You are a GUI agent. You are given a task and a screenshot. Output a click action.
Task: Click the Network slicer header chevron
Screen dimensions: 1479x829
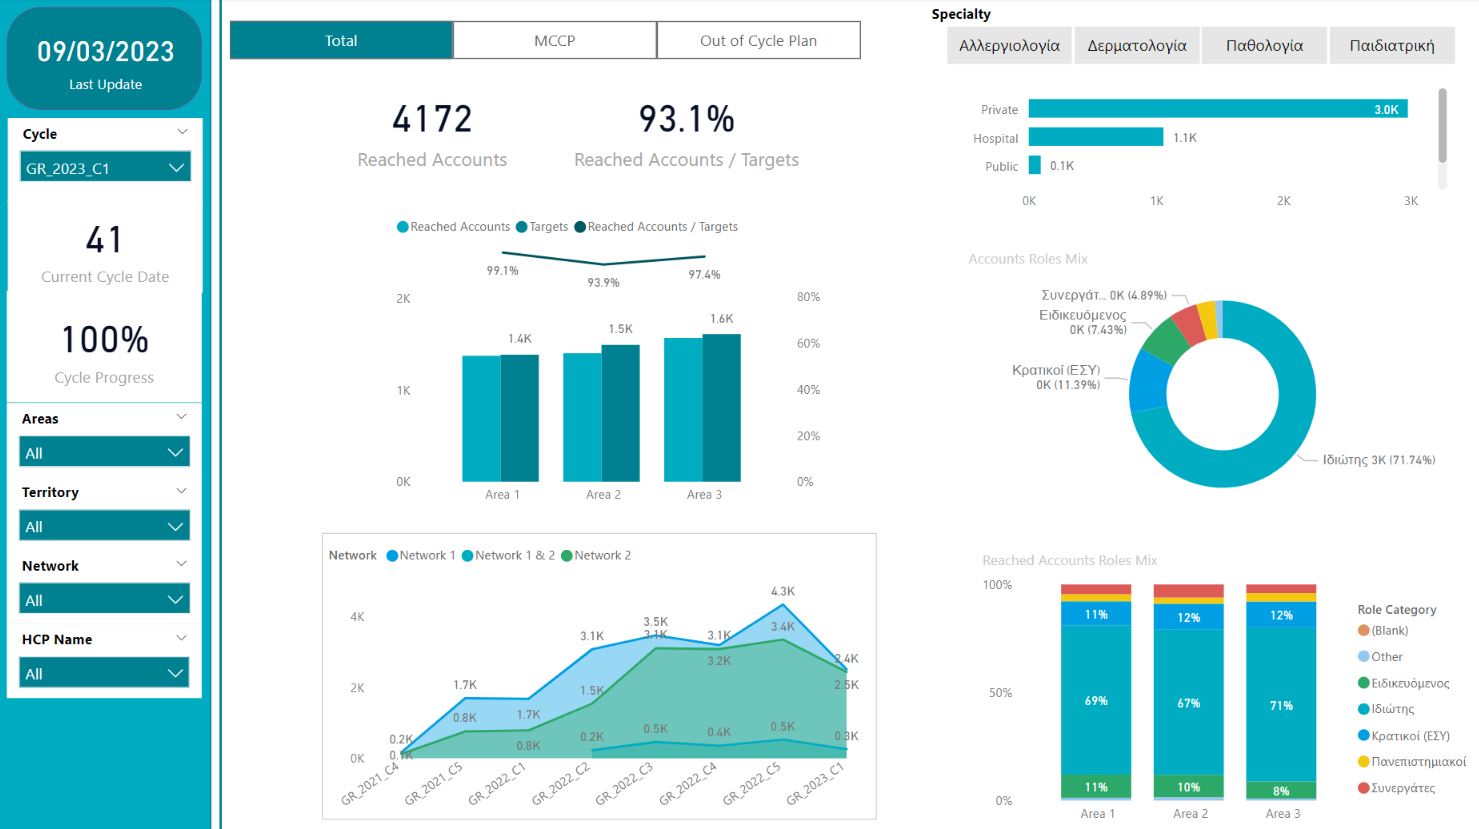(182, 564)
